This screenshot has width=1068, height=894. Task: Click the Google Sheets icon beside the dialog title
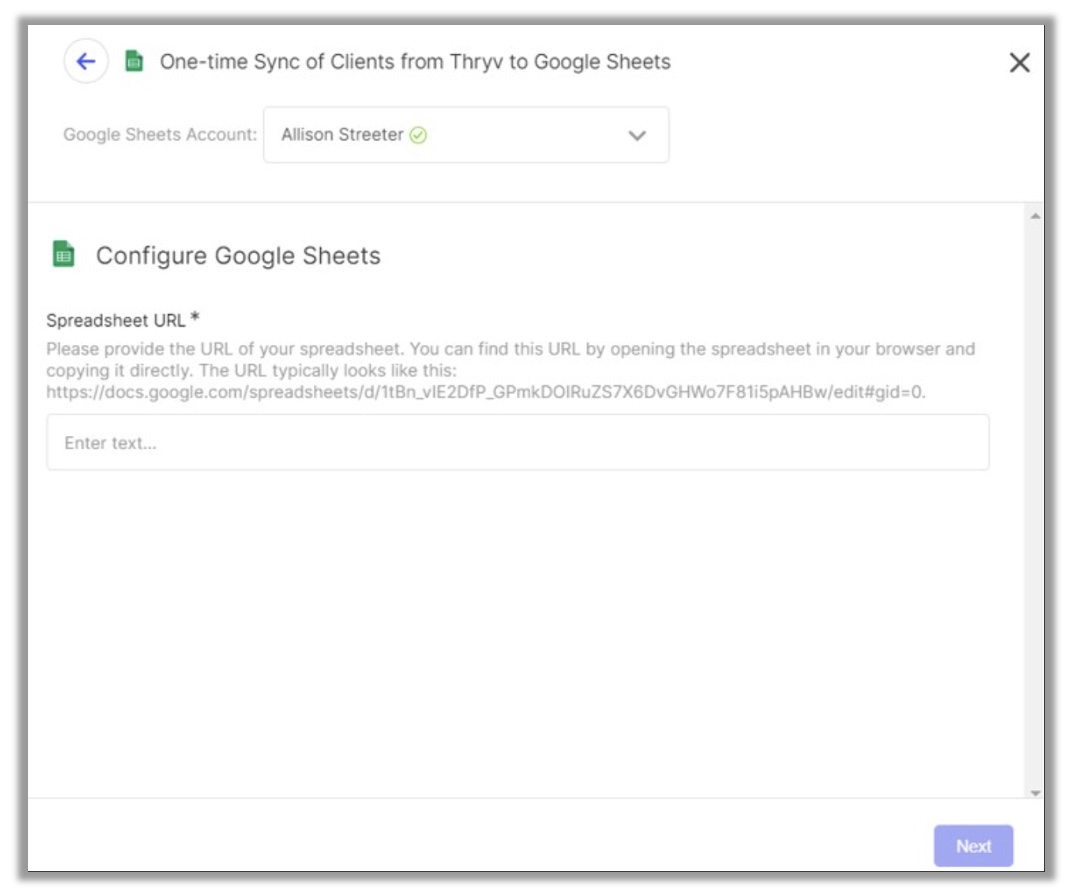coord(134,61)
